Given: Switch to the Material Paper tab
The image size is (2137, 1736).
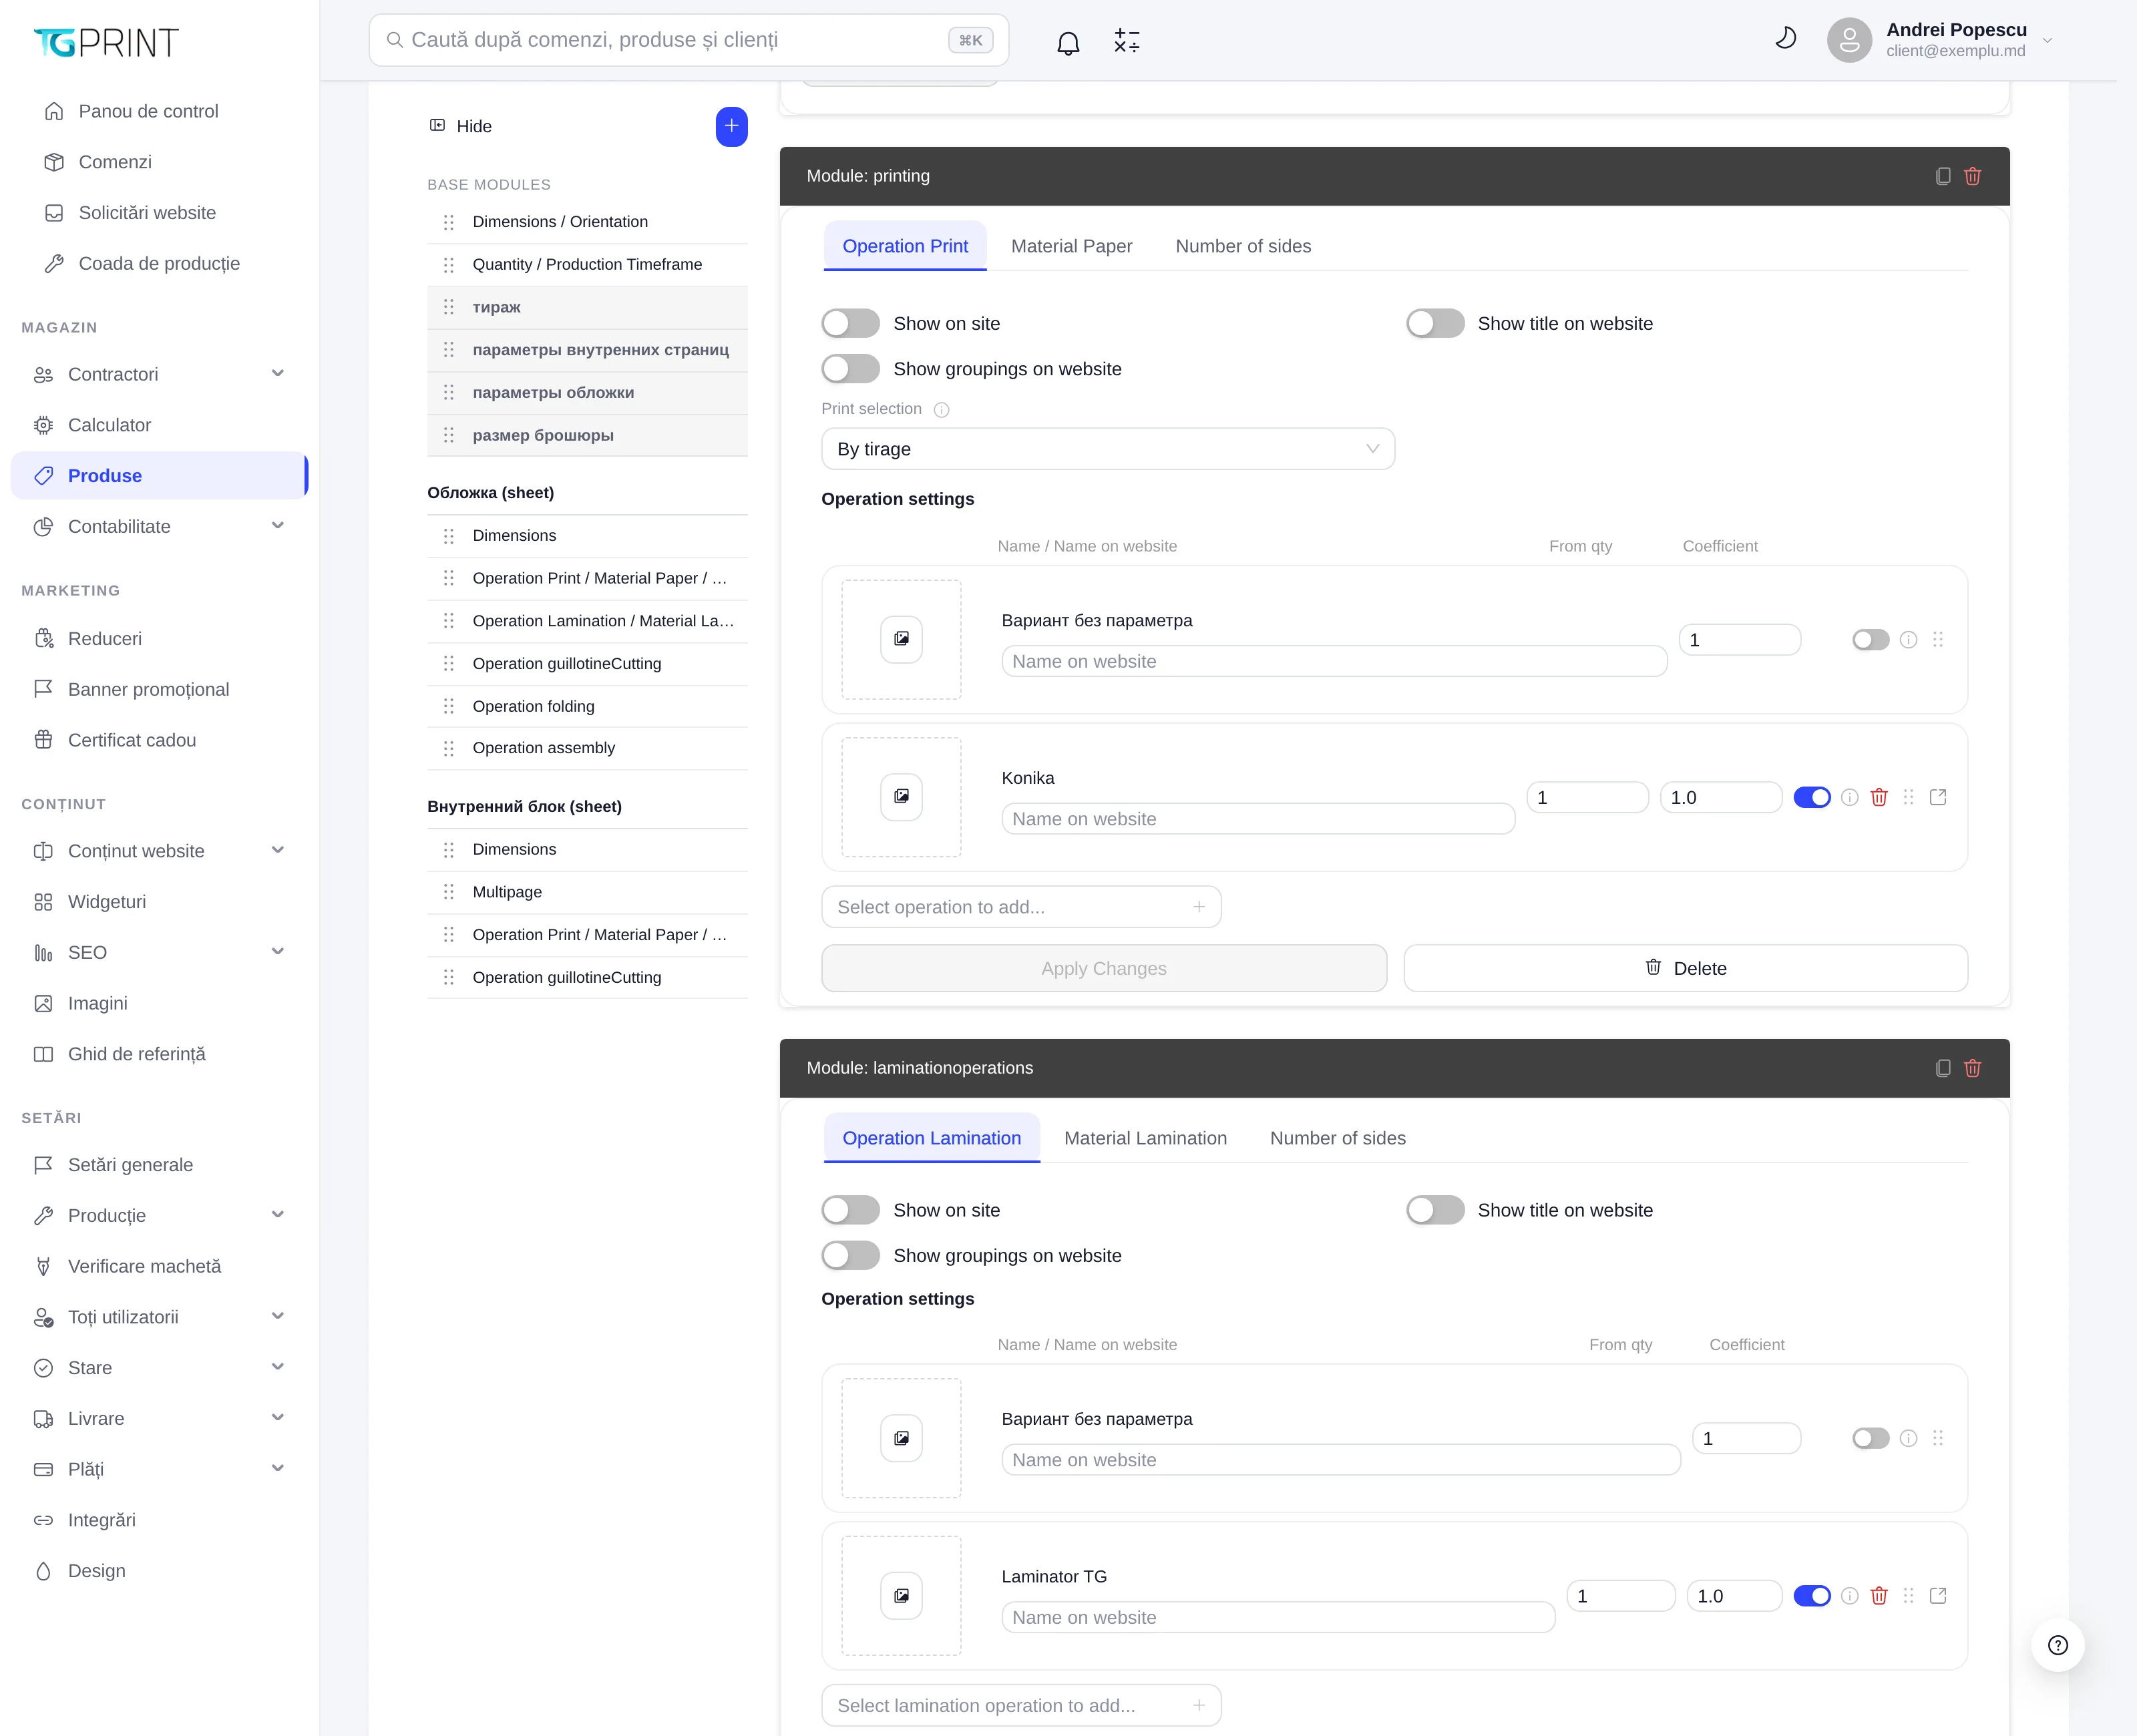Looking at the screenshot, I should tap(1071, 246).
